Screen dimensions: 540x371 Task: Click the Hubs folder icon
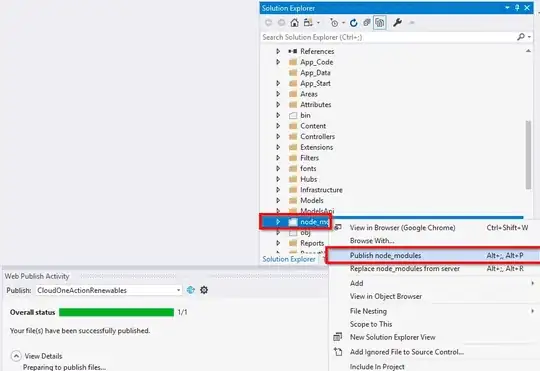293,179
